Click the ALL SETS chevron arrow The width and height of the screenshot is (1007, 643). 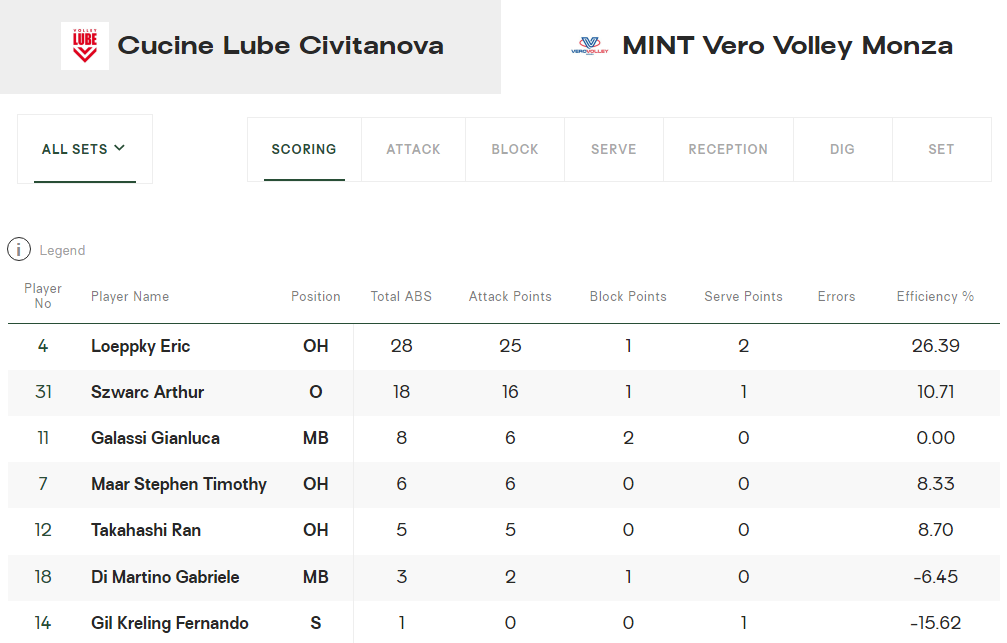119,148
